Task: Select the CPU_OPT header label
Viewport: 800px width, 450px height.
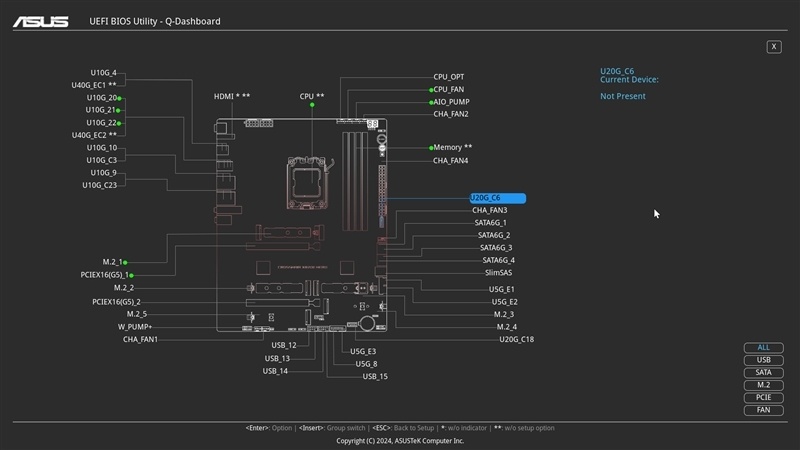Action: (x=448, y=77)
